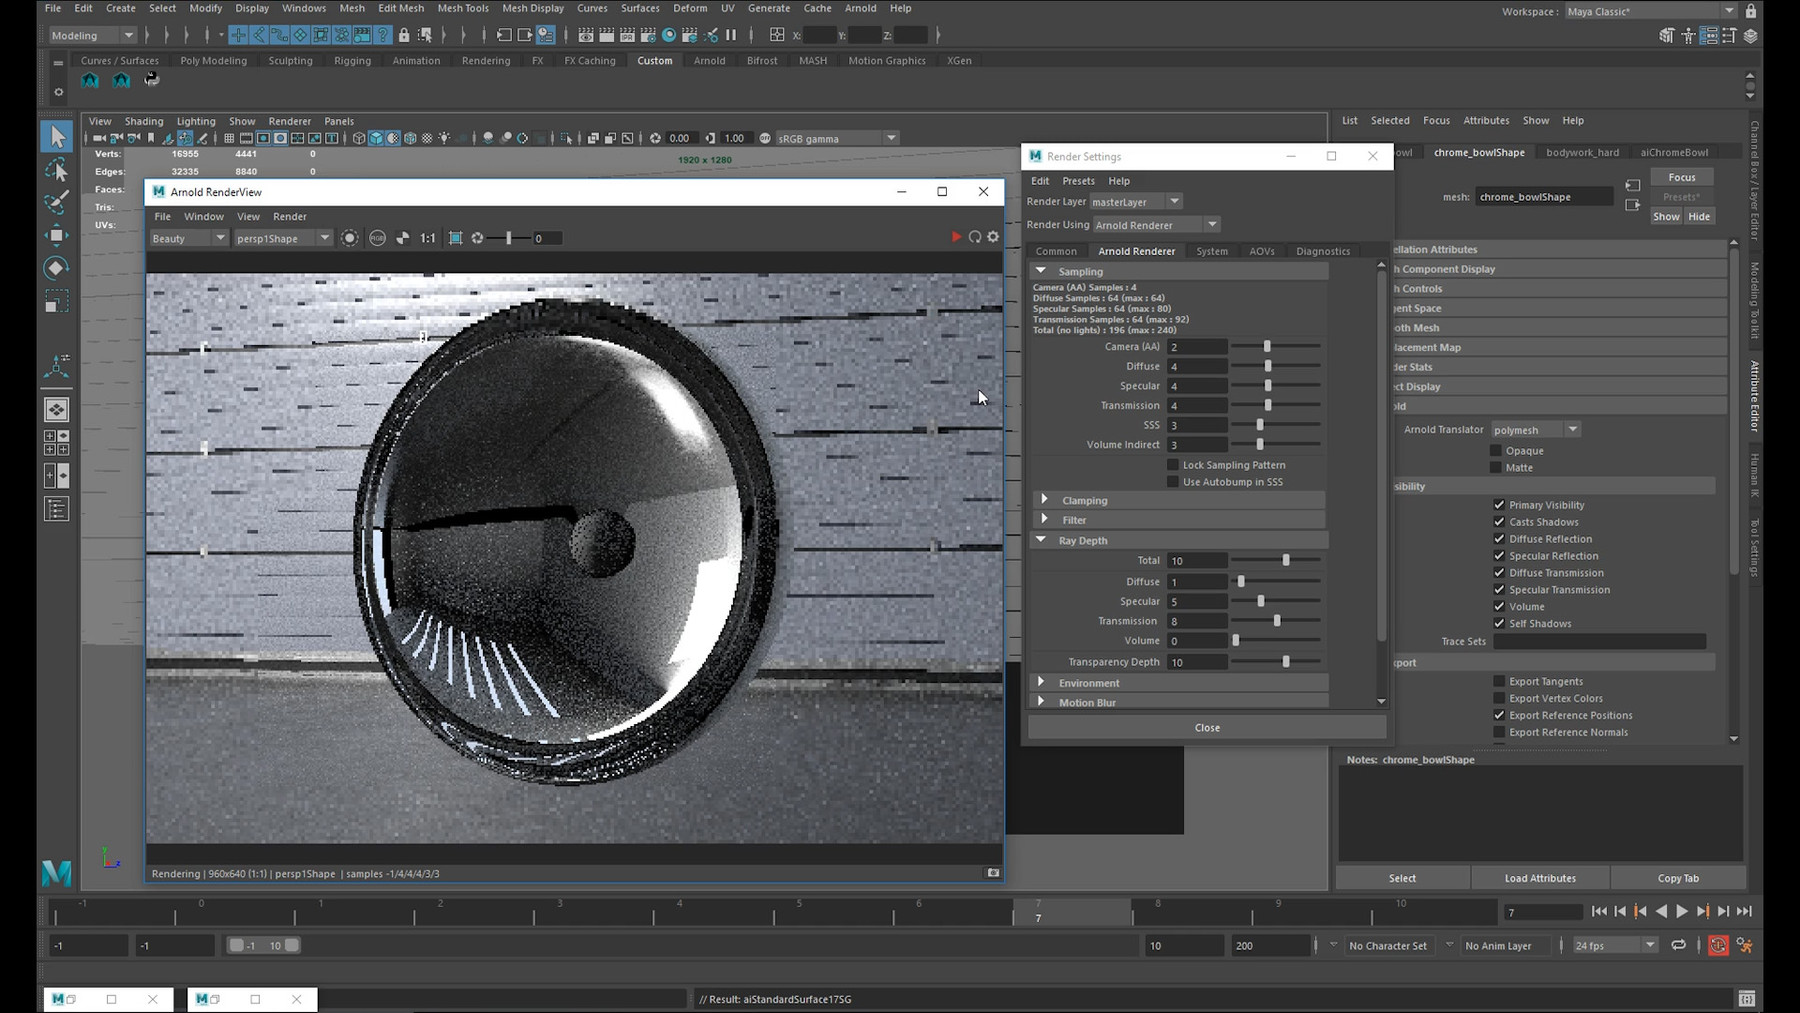Image resolution: width=1800 pixels, height=1013 pixels.
Task: Open the 24 fps frame rate dropdown
Action: (x=1614, y=945)
